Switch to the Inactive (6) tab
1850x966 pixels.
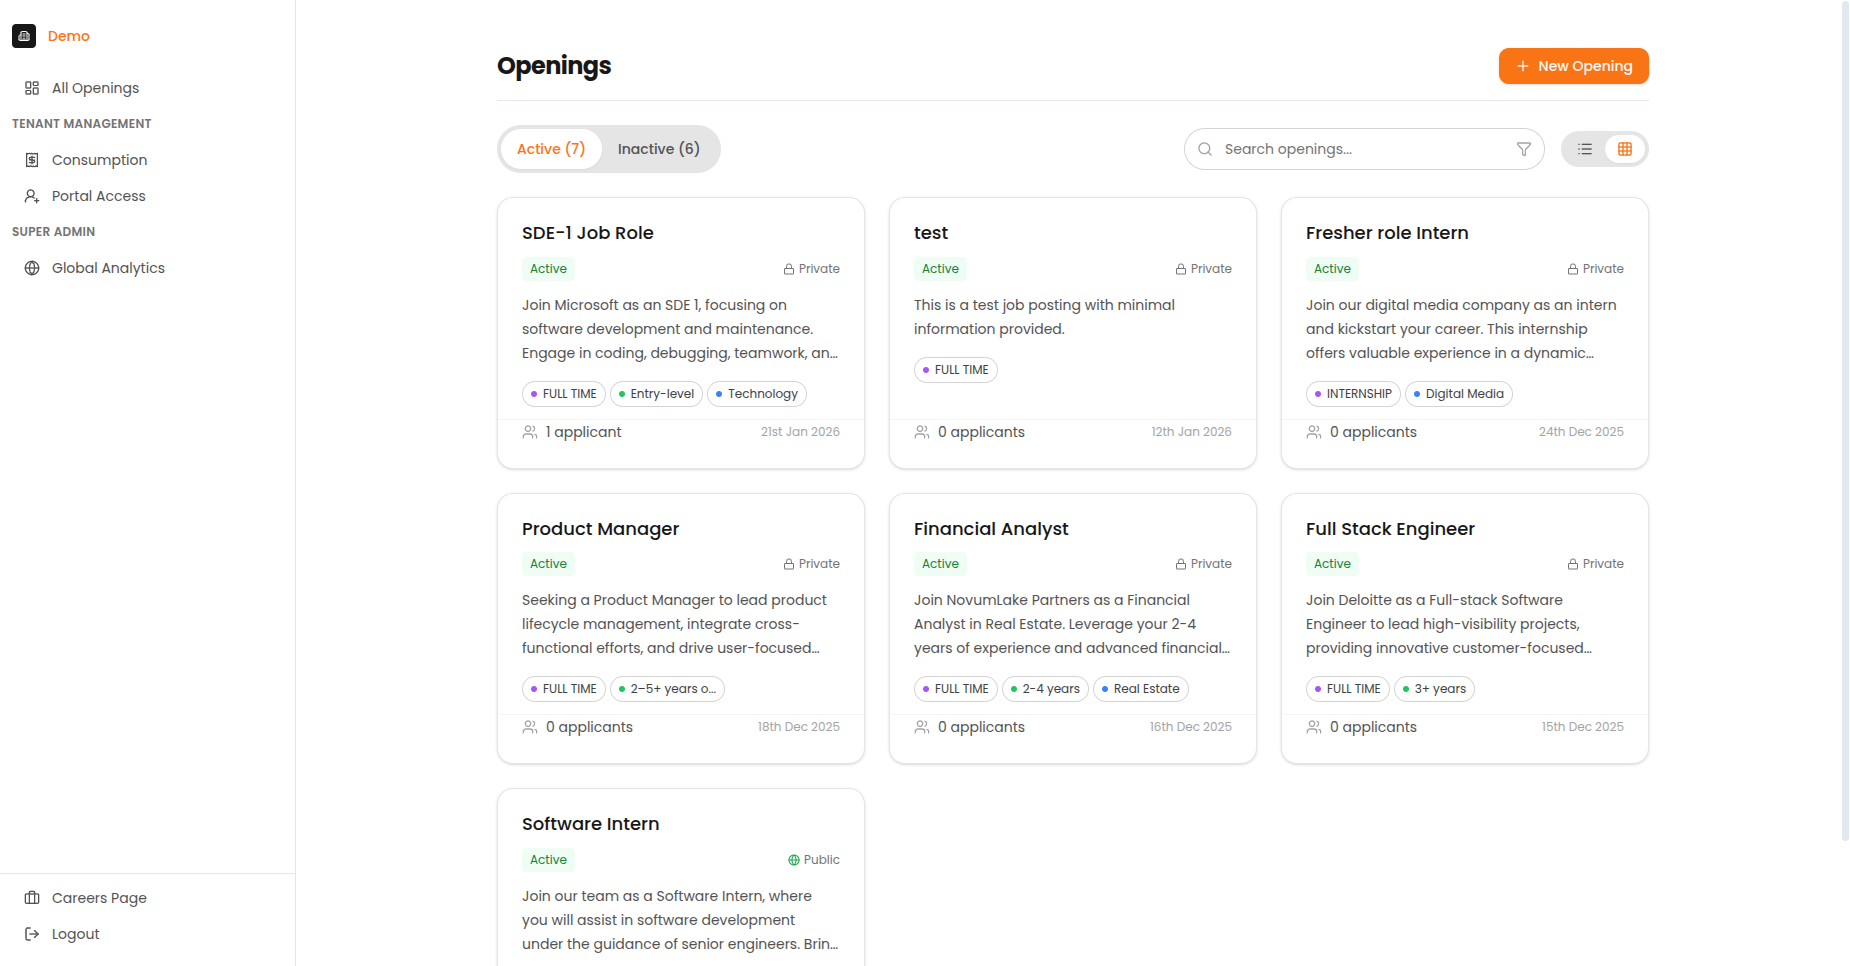pyautogui.click(x=658, y=148)
